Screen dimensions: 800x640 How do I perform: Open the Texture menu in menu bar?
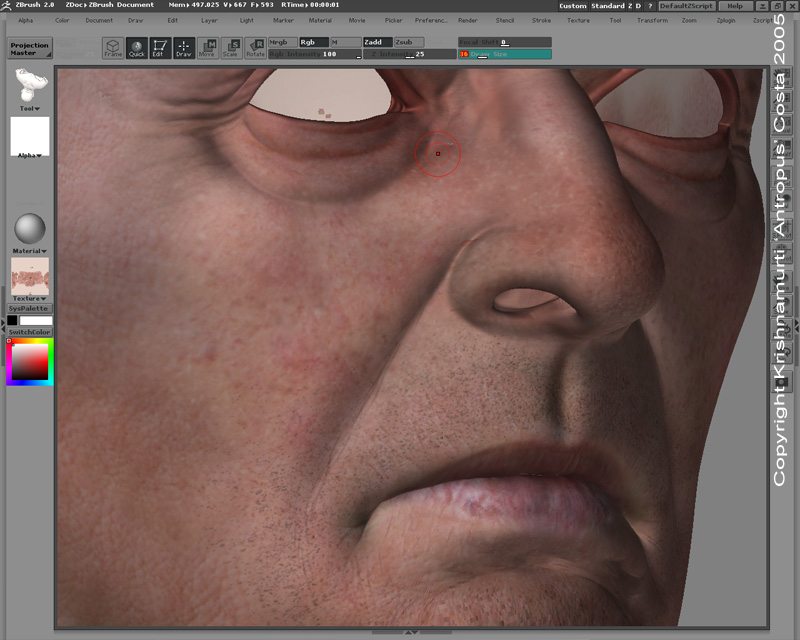(x=578, y=20)
